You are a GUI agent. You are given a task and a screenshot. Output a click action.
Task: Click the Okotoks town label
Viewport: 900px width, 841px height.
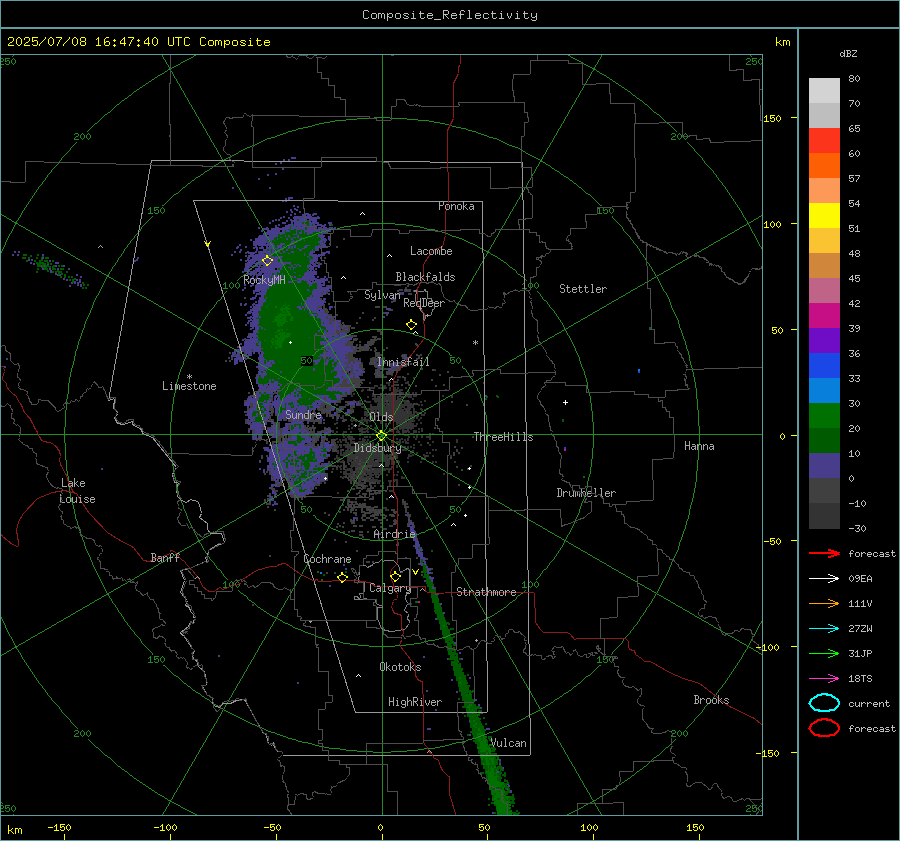[400, 667]
